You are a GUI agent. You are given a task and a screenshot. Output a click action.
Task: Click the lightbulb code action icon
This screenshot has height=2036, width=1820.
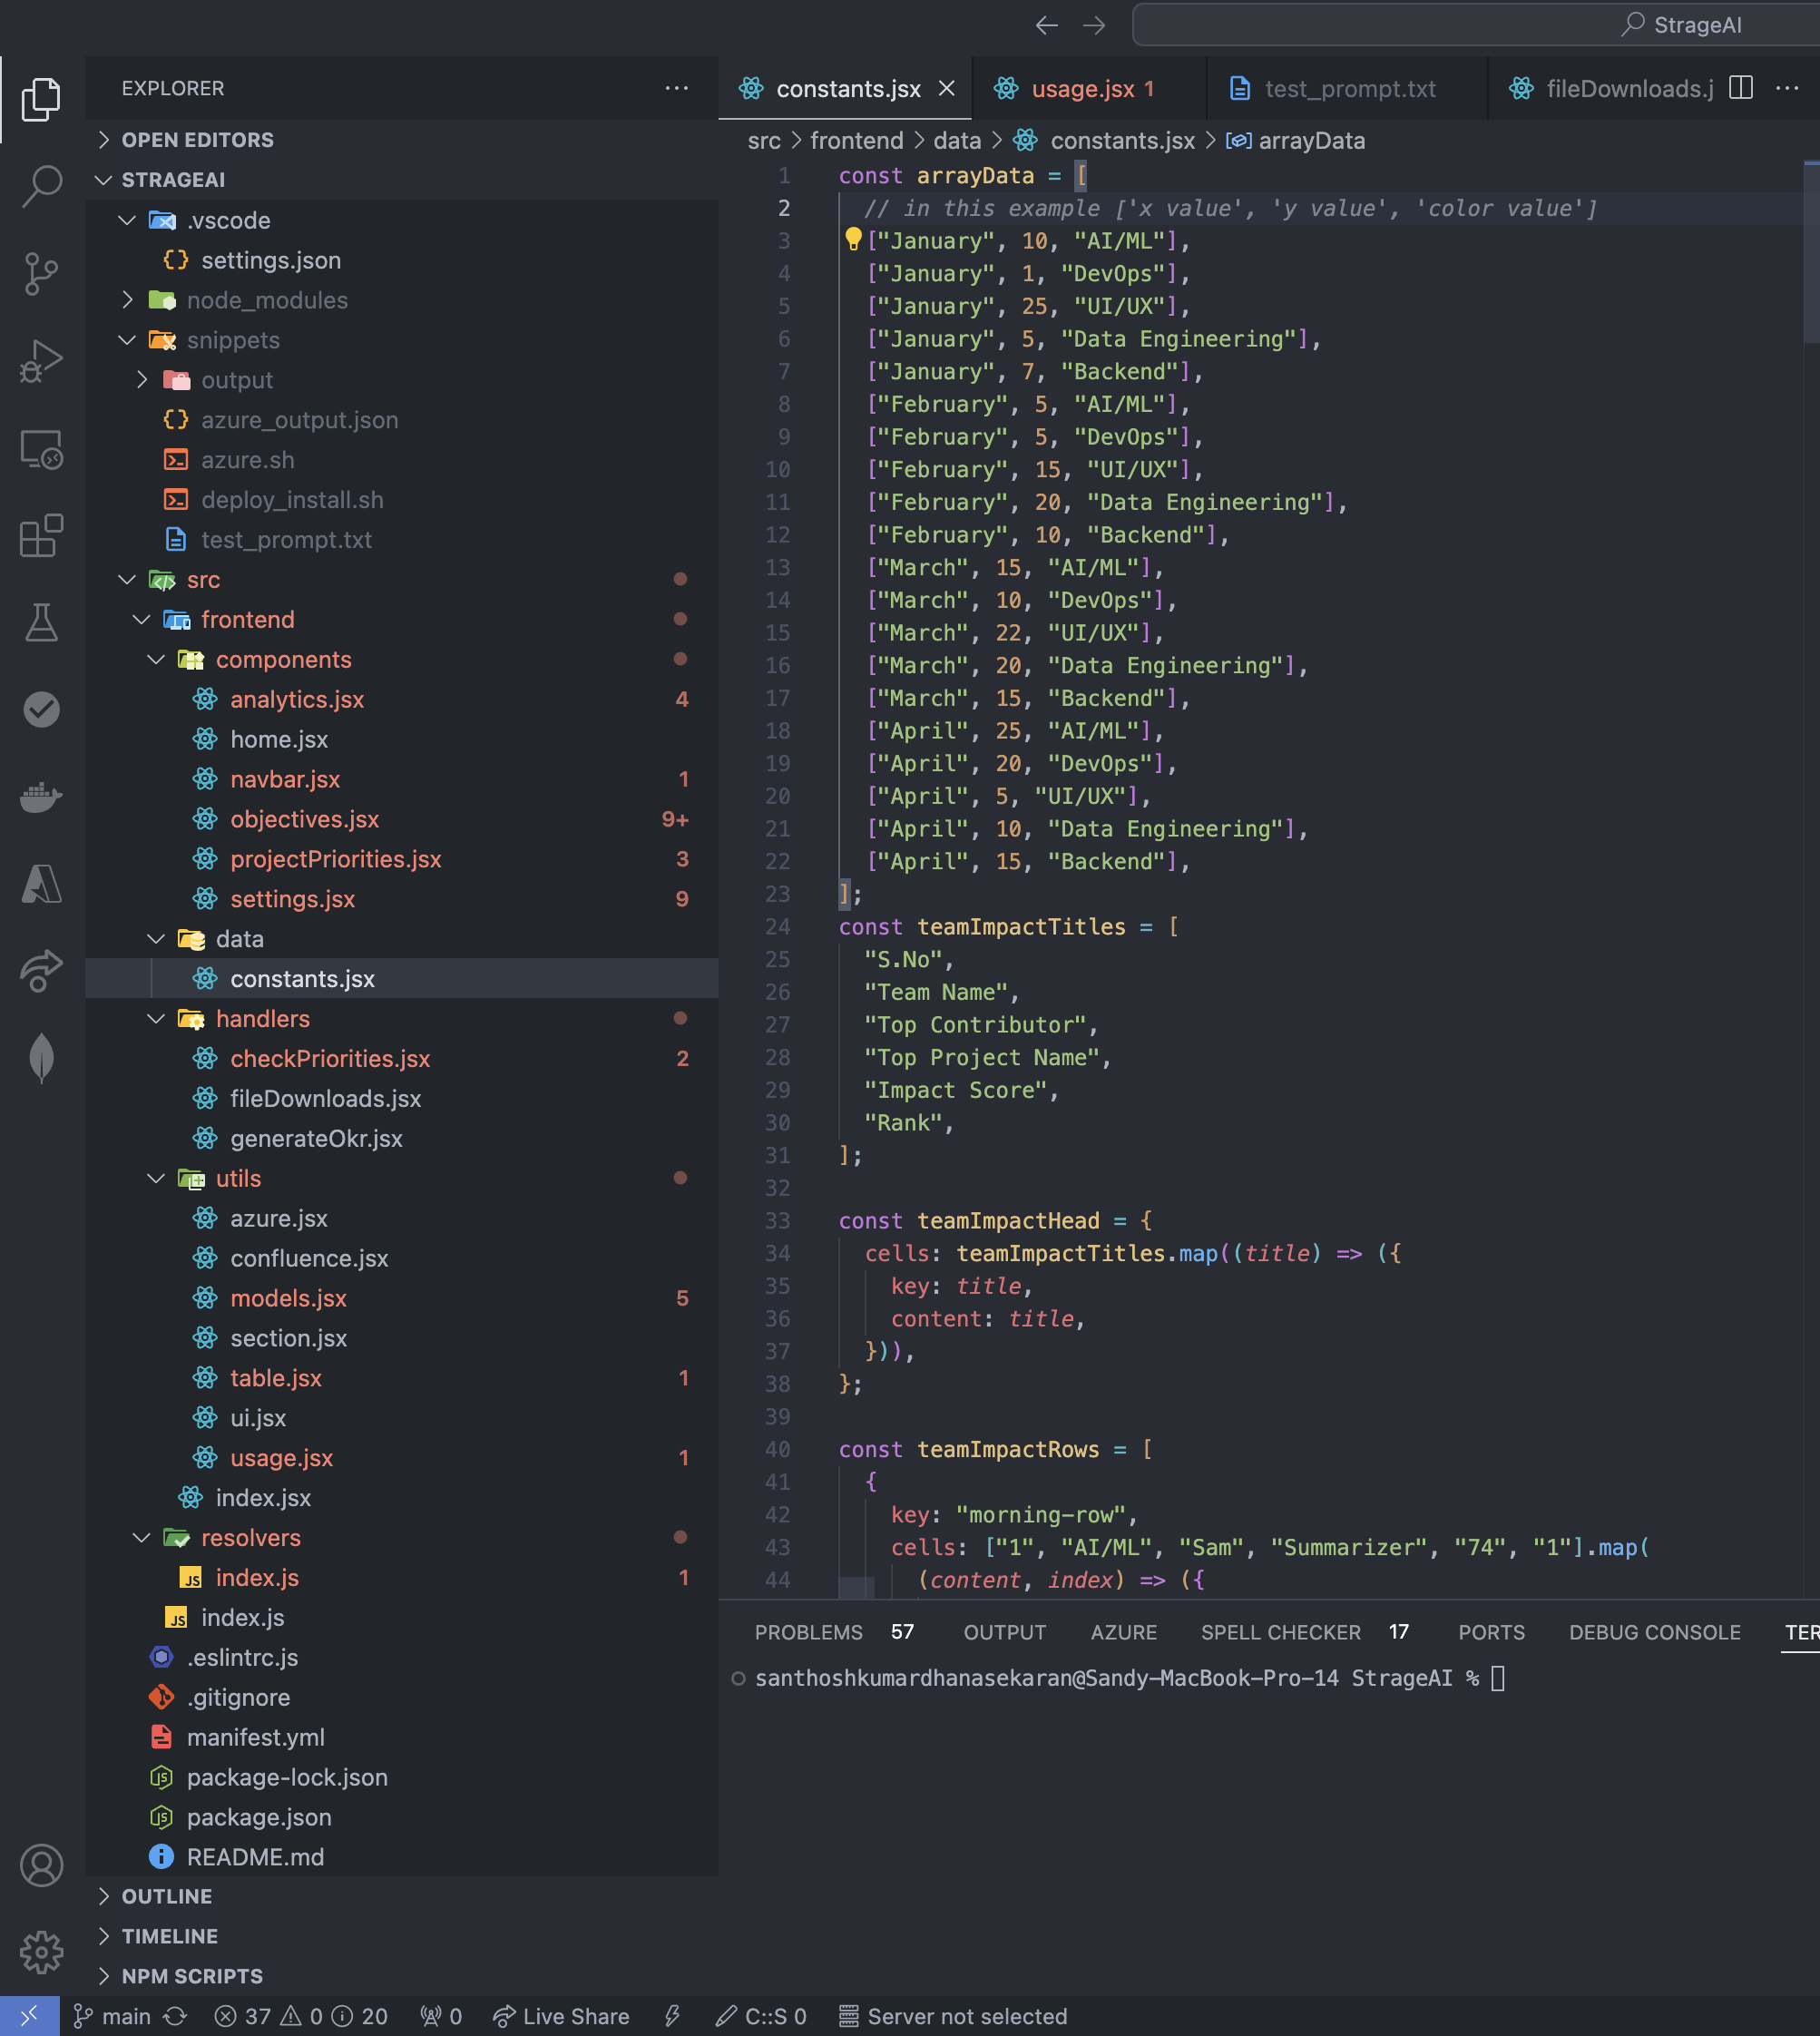(853, 239)
